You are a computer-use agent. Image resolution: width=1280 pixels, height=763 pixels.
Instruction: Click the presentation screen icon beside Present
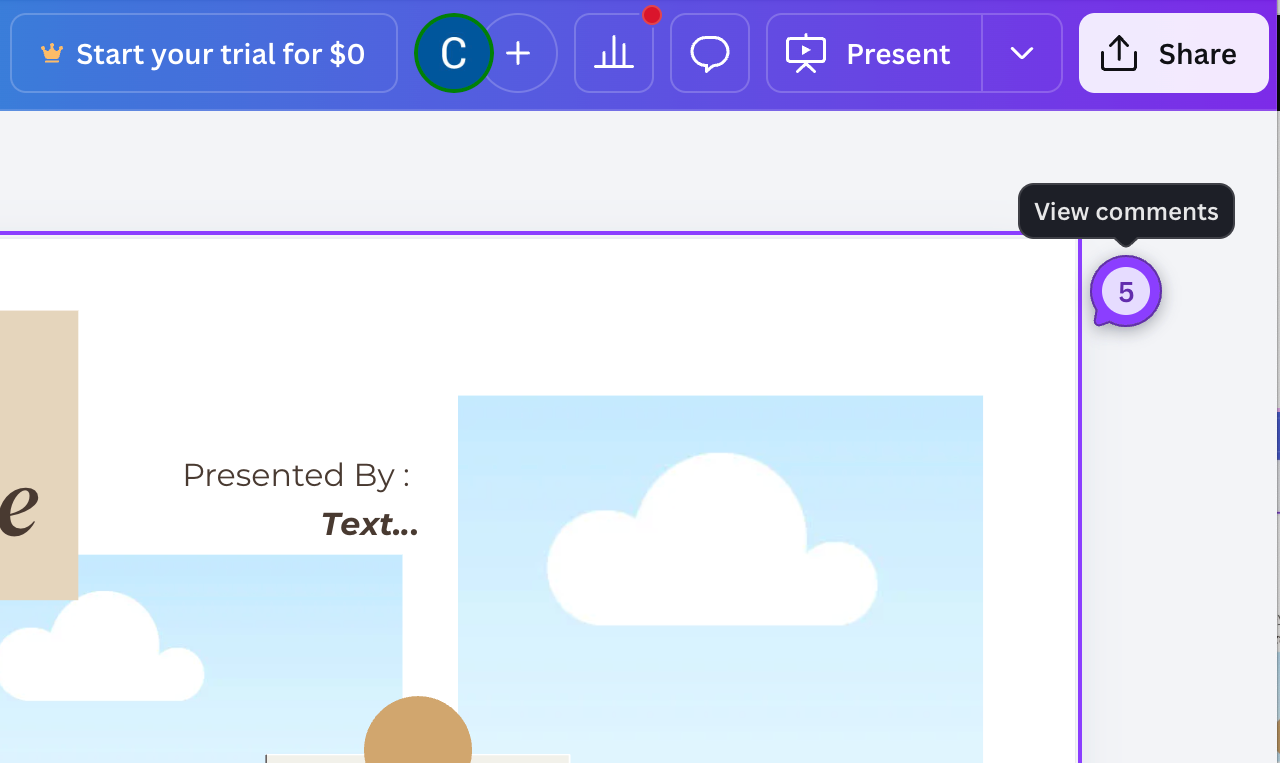click(805, 54)
